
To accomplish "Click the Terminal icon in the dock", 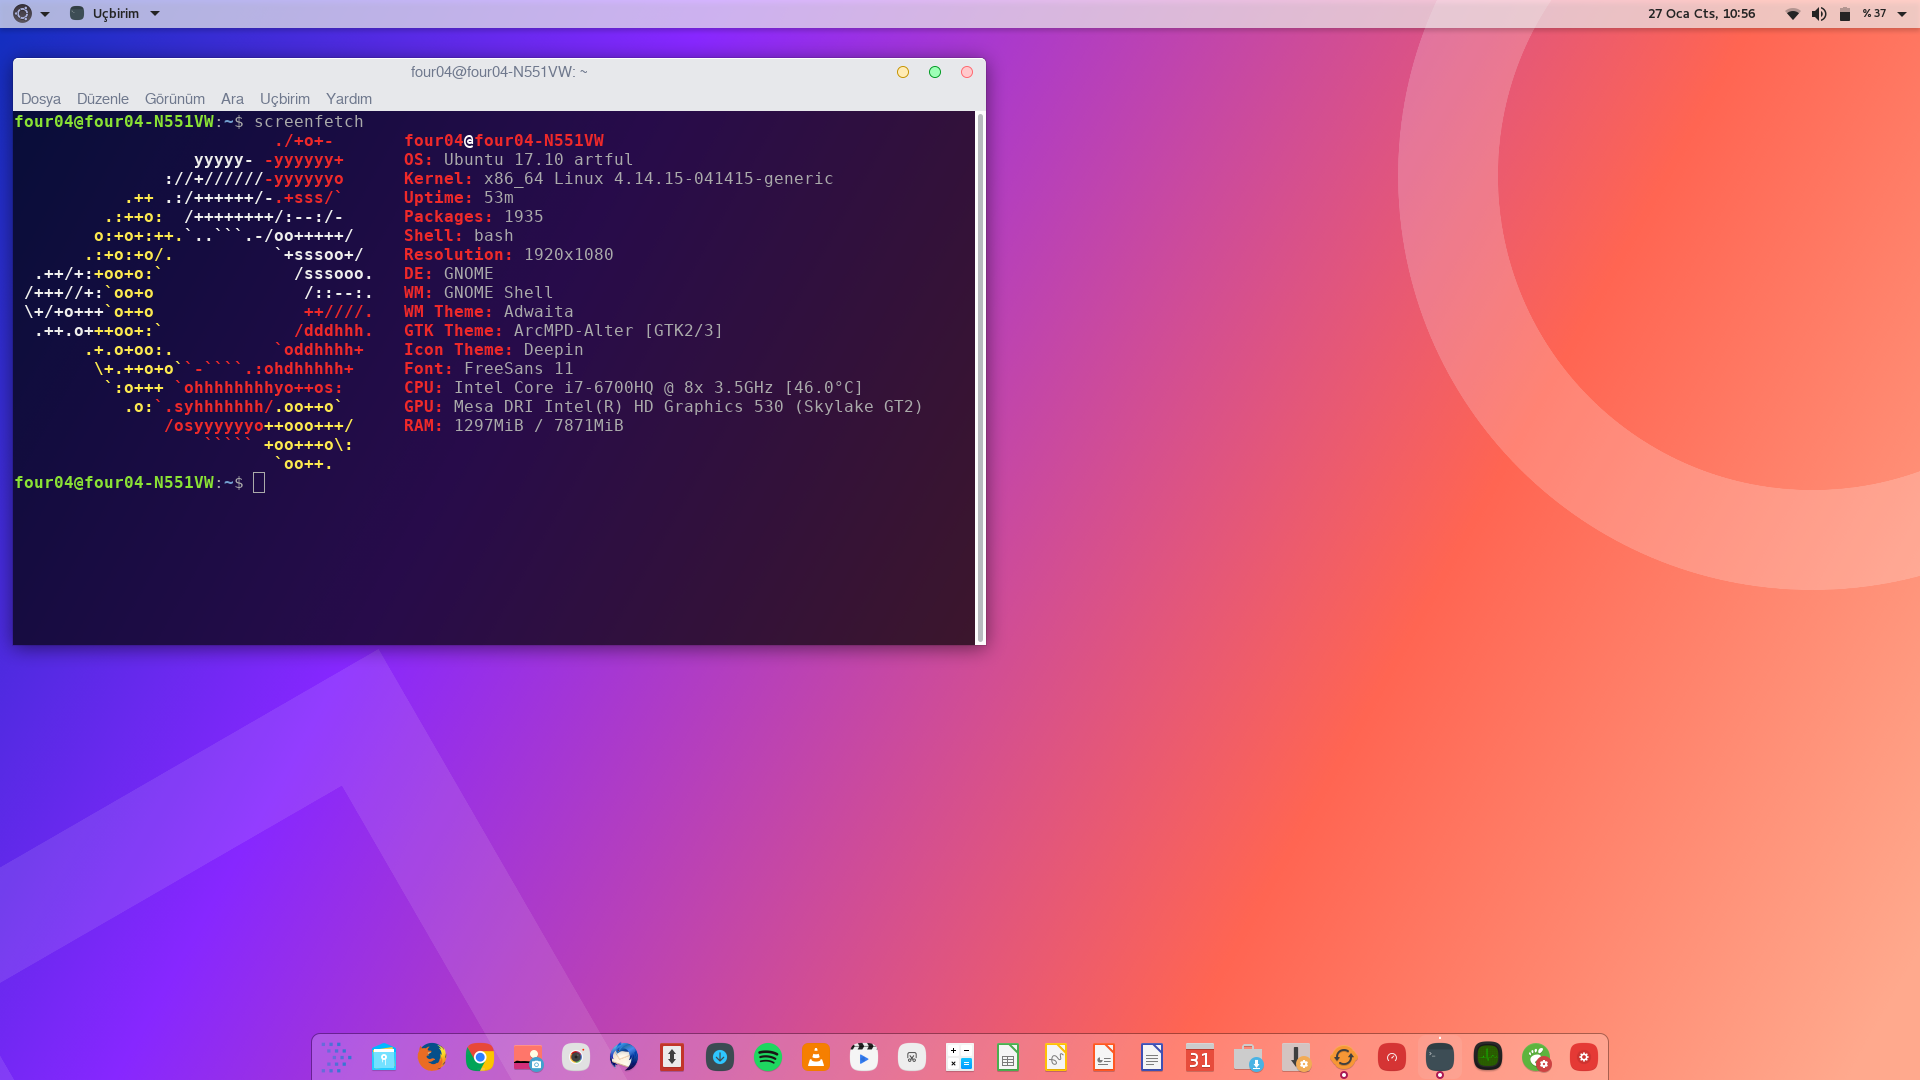I will [1440, 1057].
